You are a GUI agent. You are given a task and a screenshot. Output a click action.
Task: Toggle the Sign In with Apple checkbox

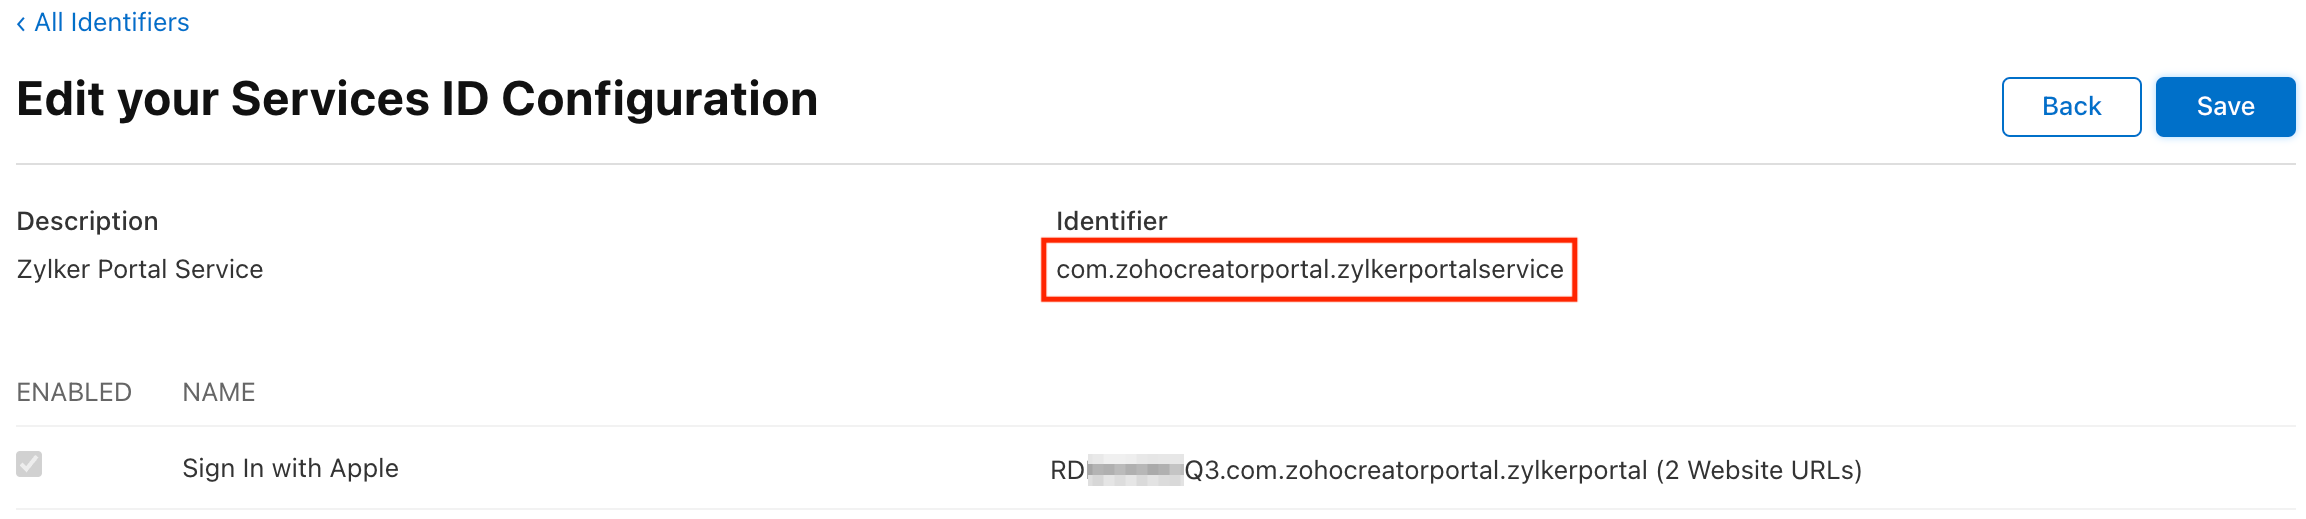tap(29, 464)
